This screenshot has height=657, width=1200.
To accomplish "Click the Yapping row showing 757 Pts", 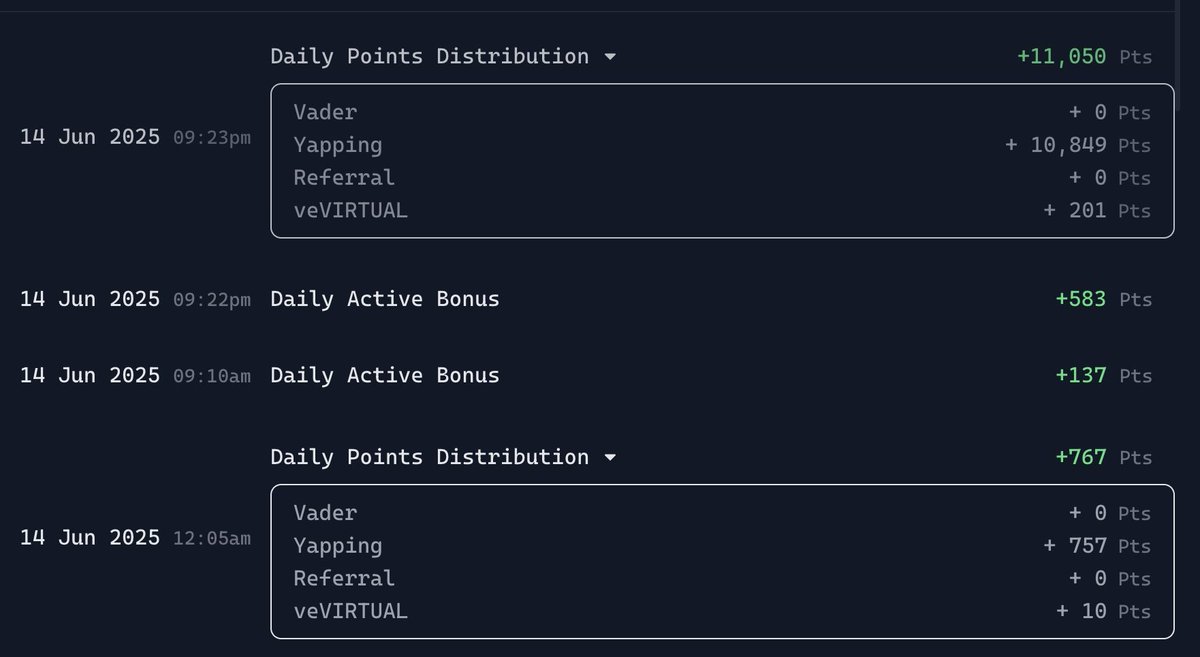I will [722, 546].
